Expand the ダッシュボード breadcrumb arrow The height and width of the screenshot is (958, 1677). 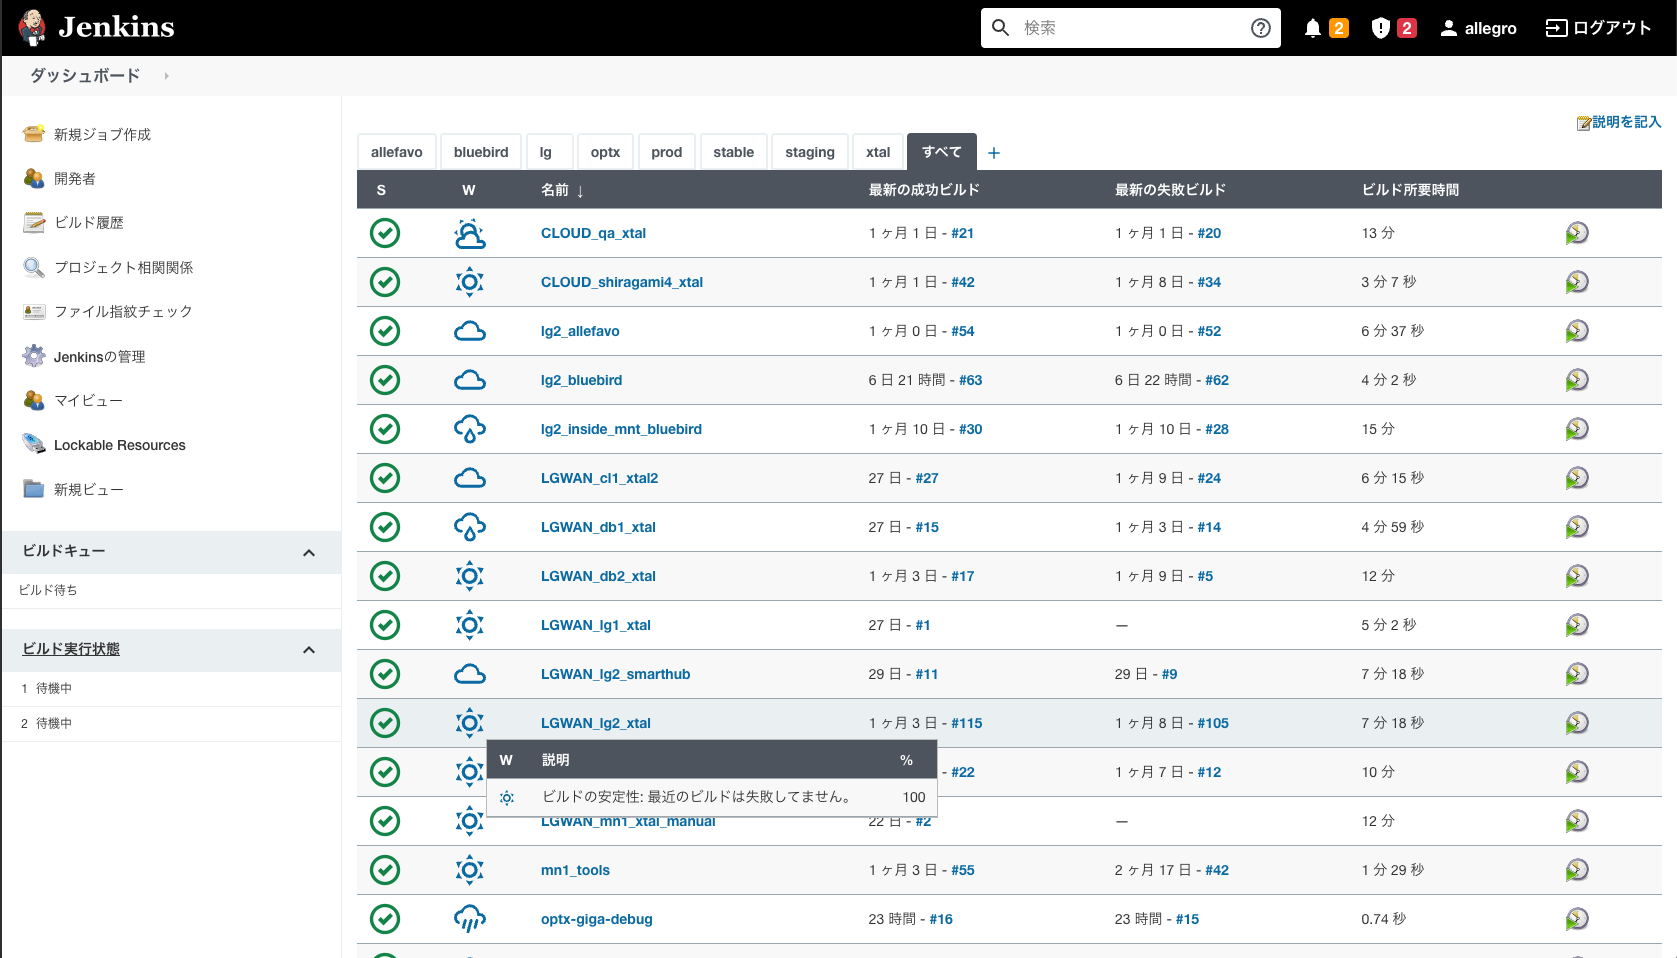pyautogui.click(x=166, y=76)
